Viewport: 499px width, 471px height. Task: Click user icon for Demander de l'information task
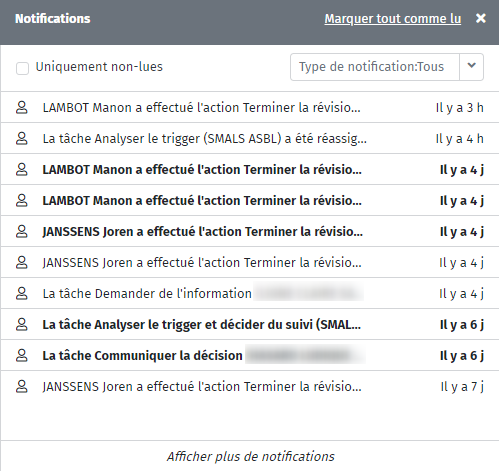[x=22, y=293]
